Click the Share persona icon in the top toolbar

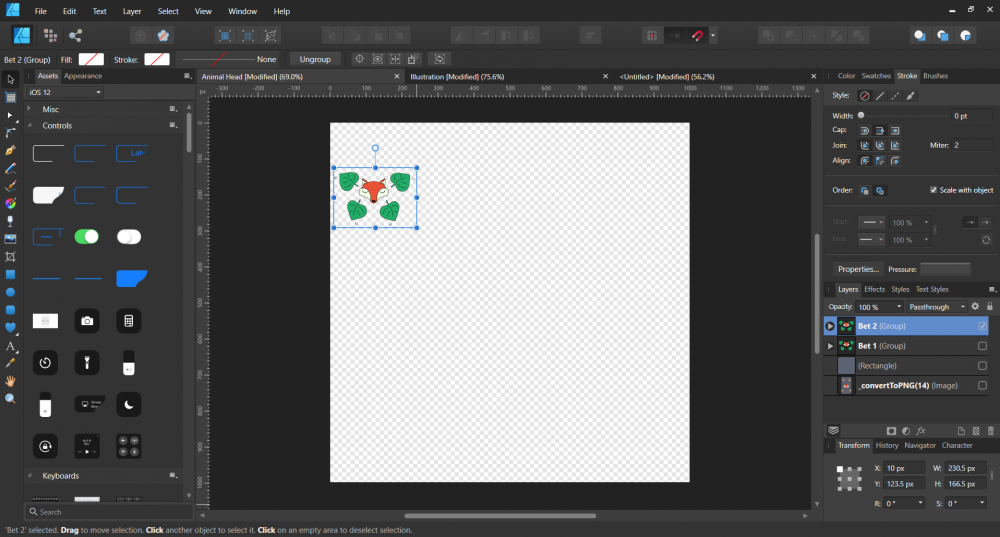coord(75,35)
